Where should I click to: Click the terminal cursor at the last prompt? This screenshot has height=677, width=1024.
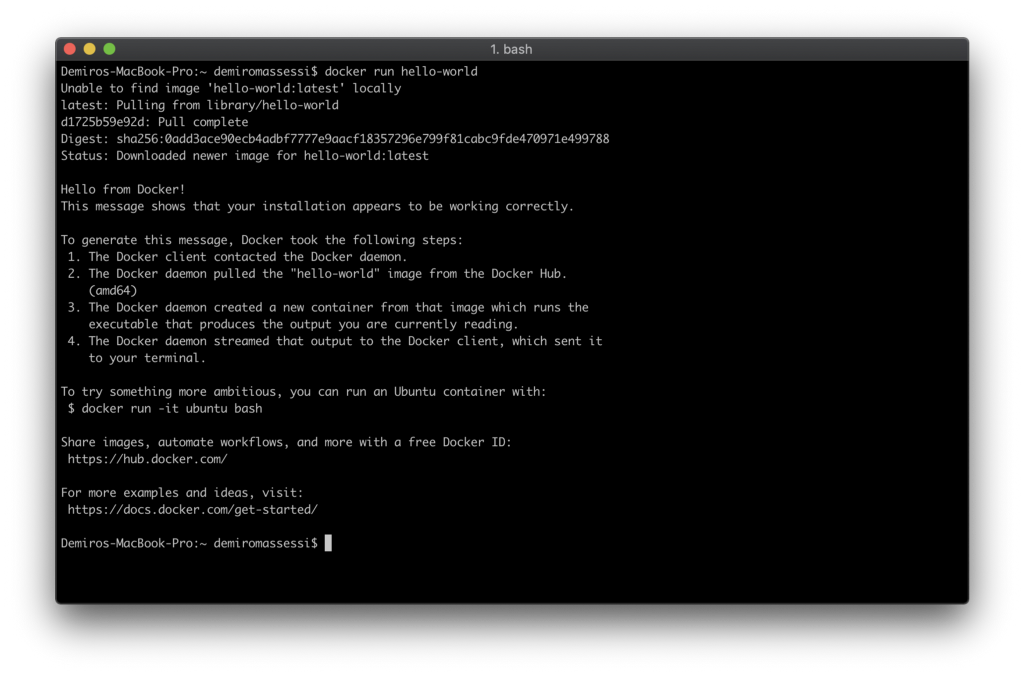pyautogui.click(x=328, y=543)
